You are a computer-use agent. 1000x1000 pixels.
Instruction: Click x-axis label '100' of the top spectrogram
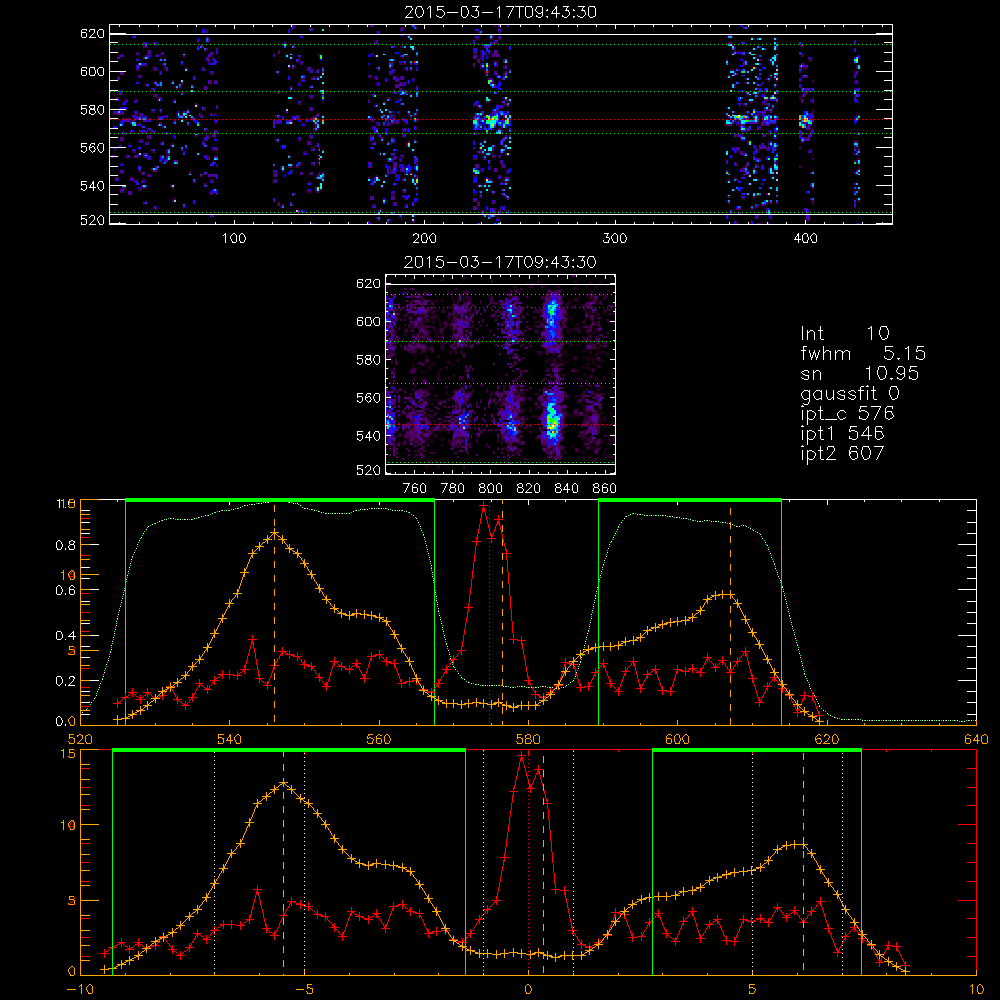pos(234,239)
